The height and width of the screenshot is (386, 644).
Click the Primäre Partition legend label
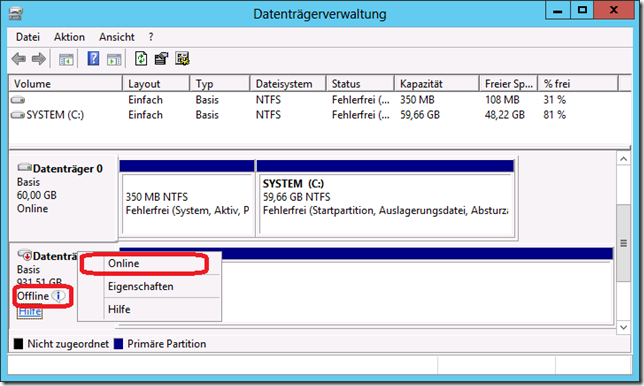tap(167, 344)
